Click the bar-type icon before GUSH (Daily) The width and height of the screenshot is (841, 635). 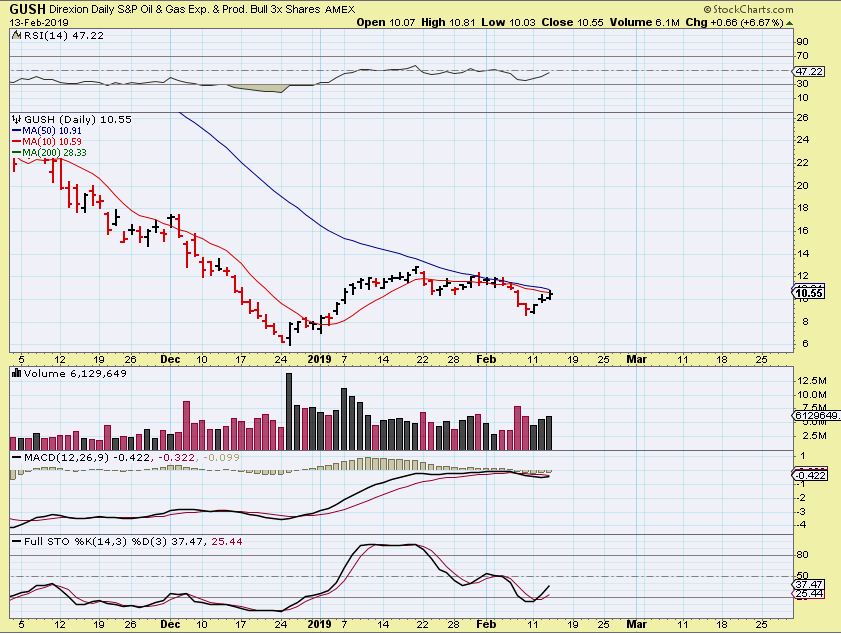(17, 119)
